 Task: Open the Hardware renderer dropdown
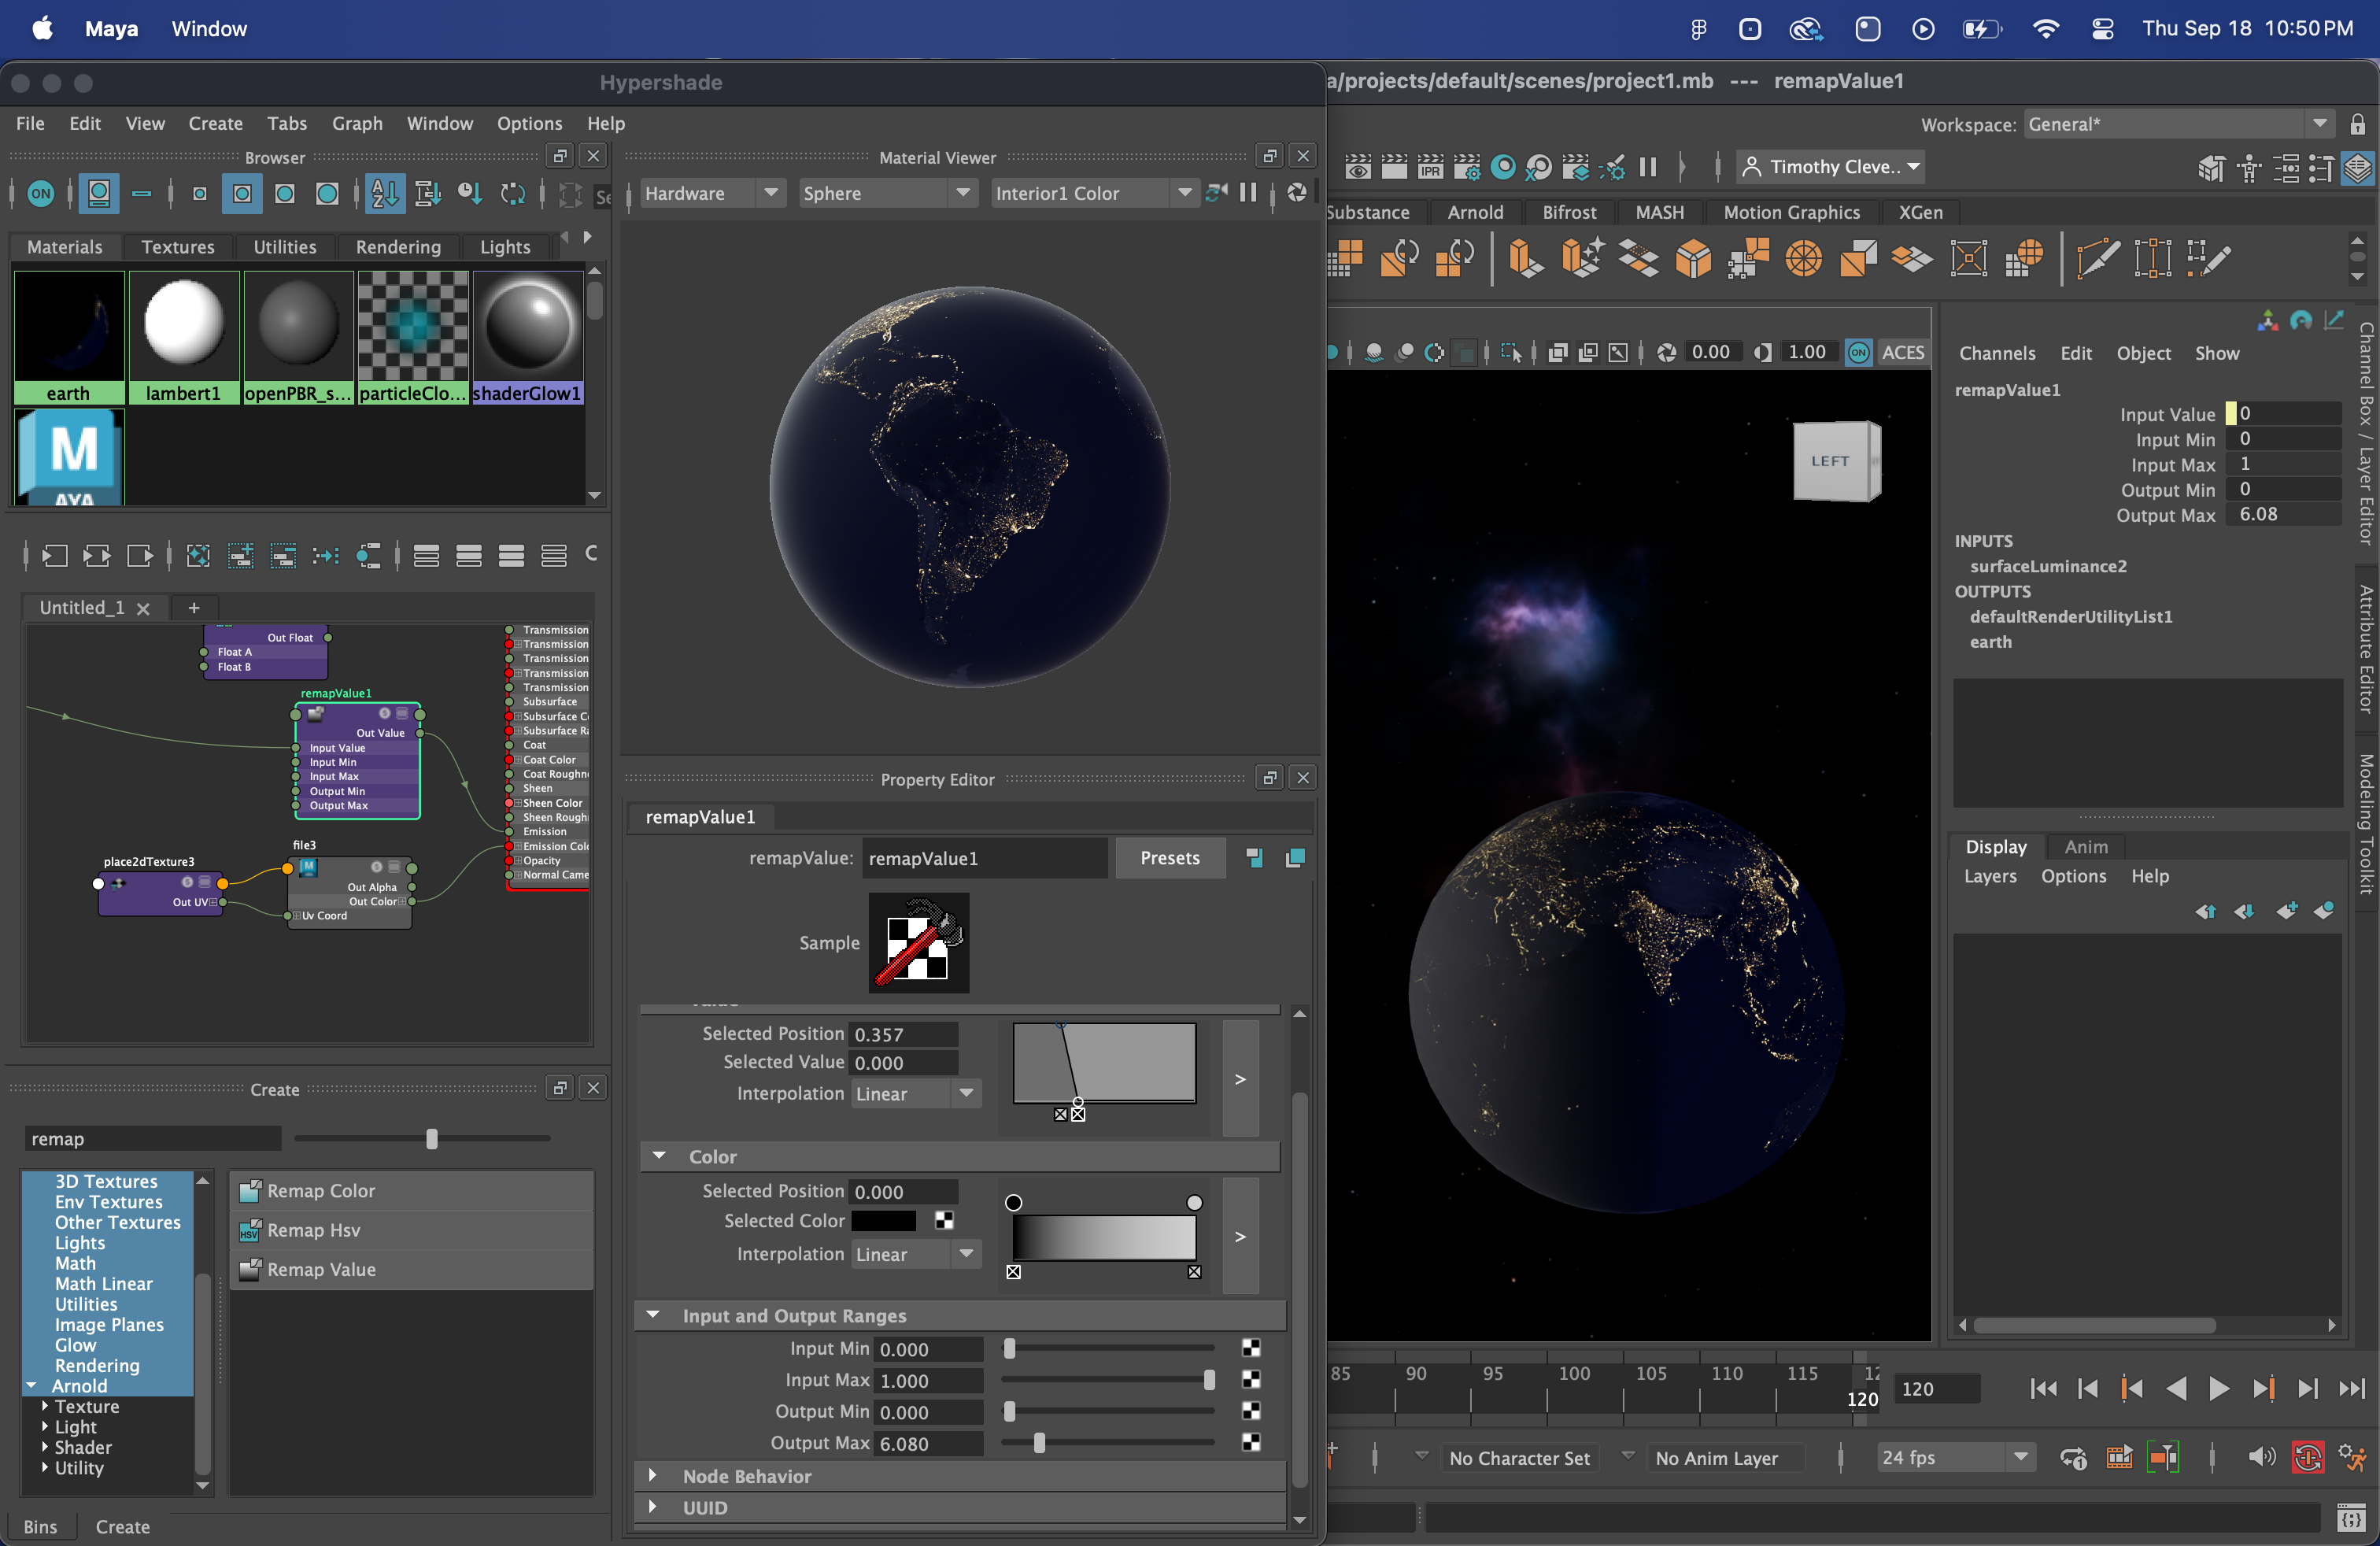(711, 193)
